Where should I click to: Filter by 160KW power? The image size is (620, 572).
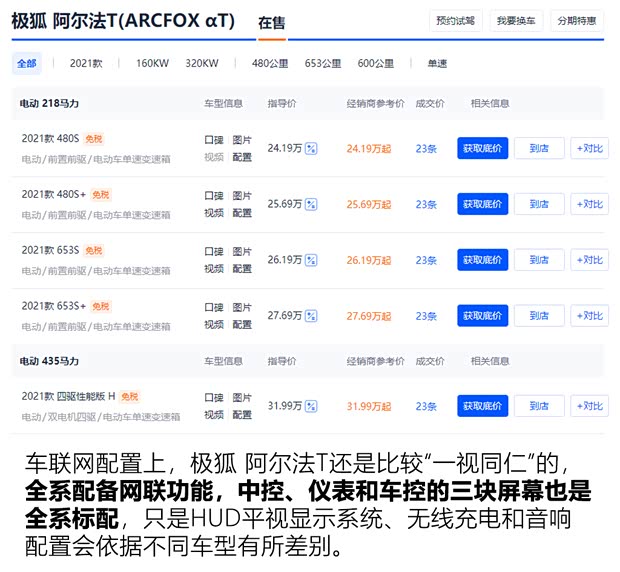point(152,63)
